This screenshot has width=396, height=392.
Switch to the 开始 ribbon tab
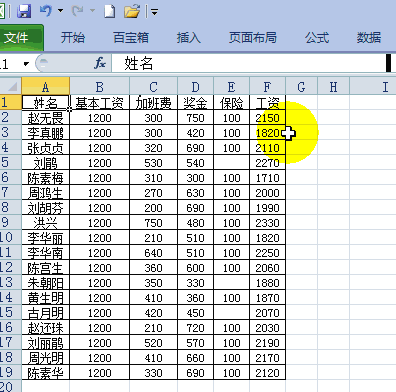pos(73,37)
